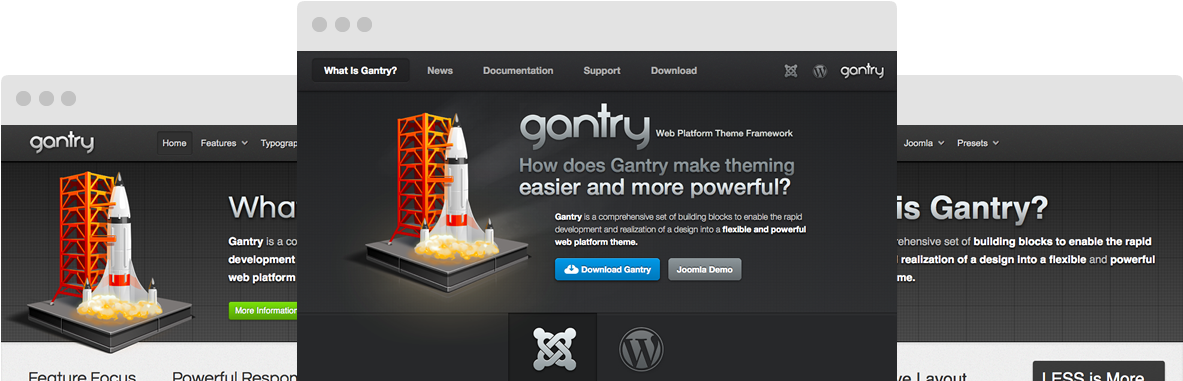This screenshot has width=1183, height=381.
Task: Click the blue Download Gantry button
Action: [607, 269]
